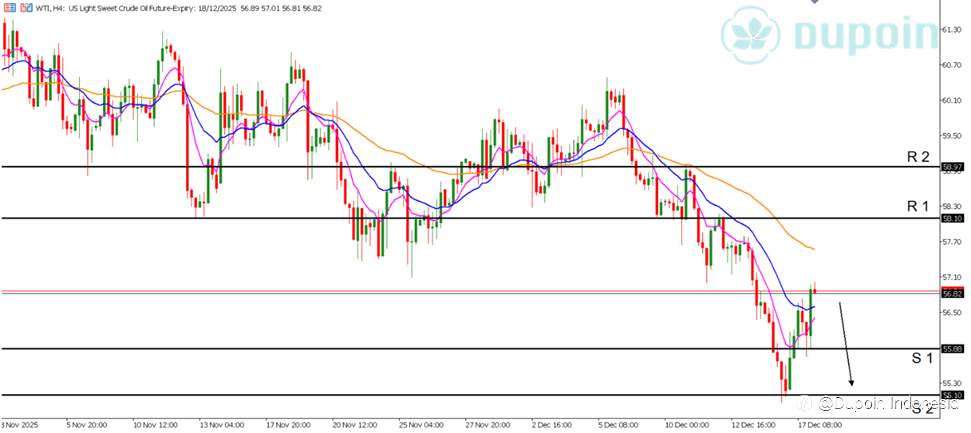Select the R 1 resistance label
The width and height of the screenshot is (971, 433).
(x=918, y=207)
